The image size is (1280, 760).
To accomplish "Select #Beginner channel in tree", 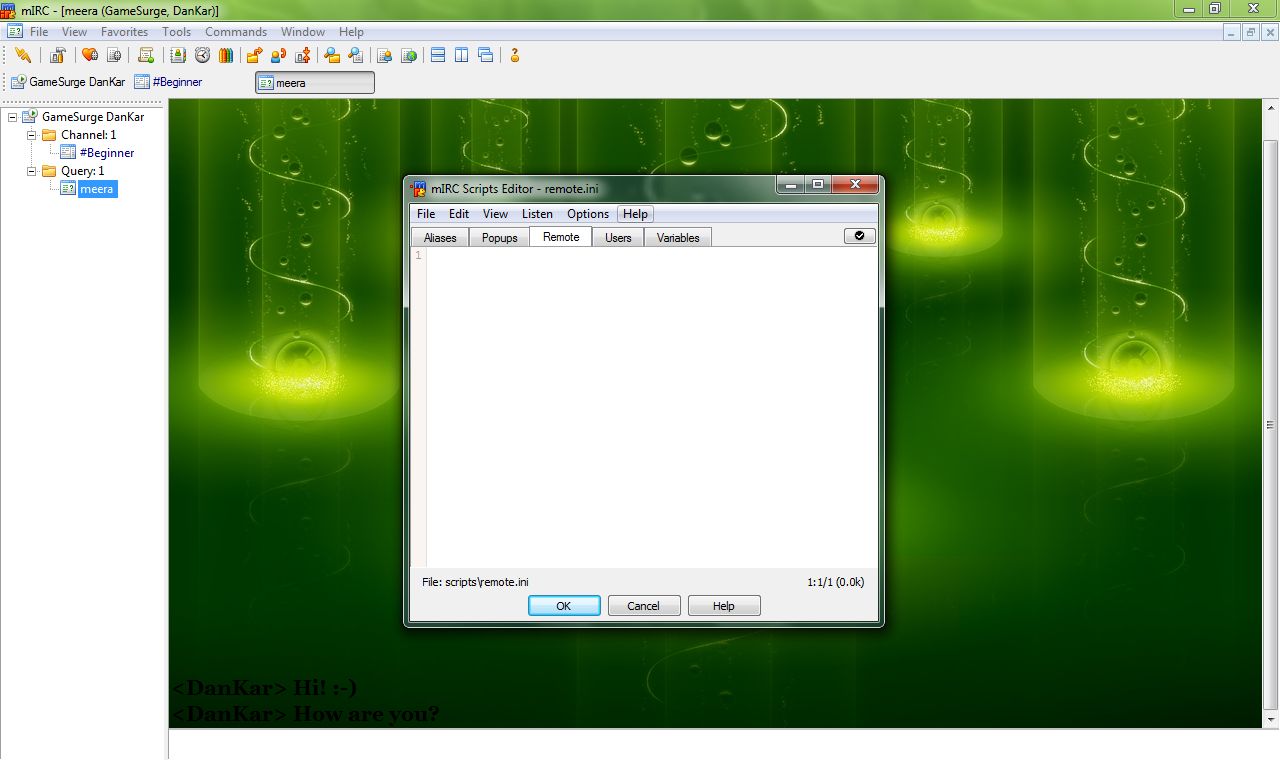I will (106, 153).
